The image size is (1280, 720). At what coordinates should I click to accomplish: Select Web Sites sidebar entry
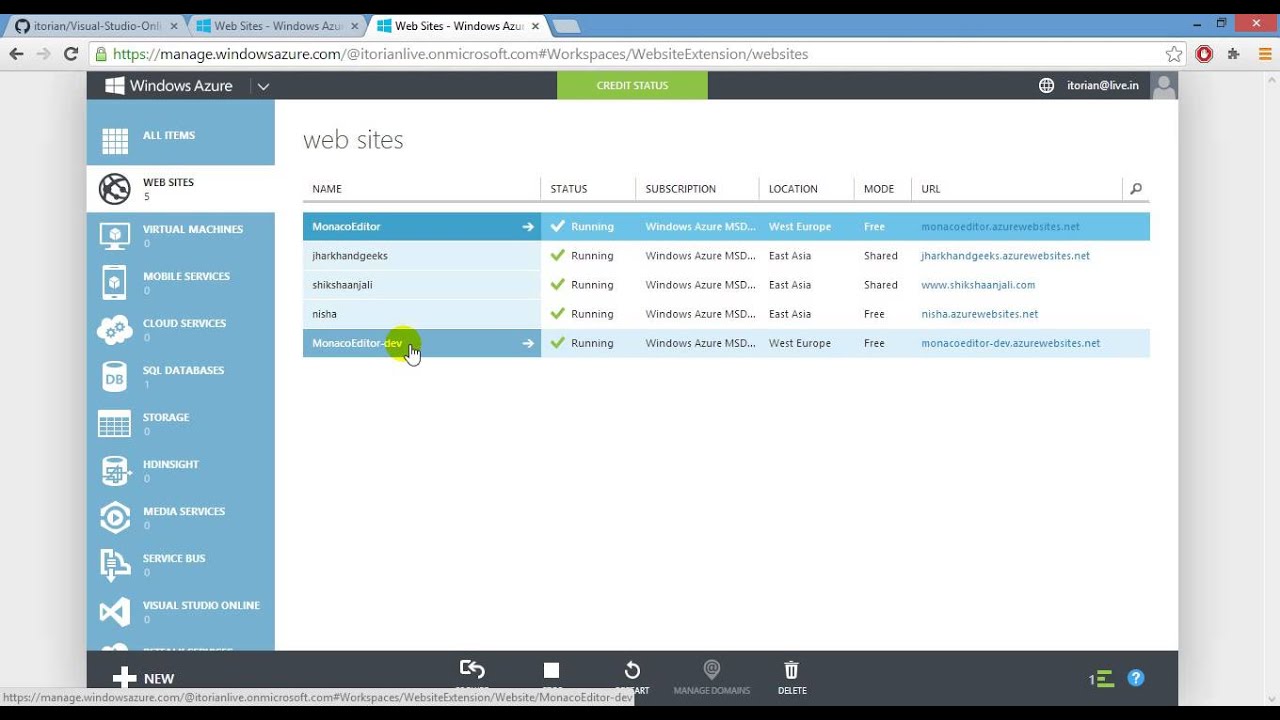pos(180,188)
